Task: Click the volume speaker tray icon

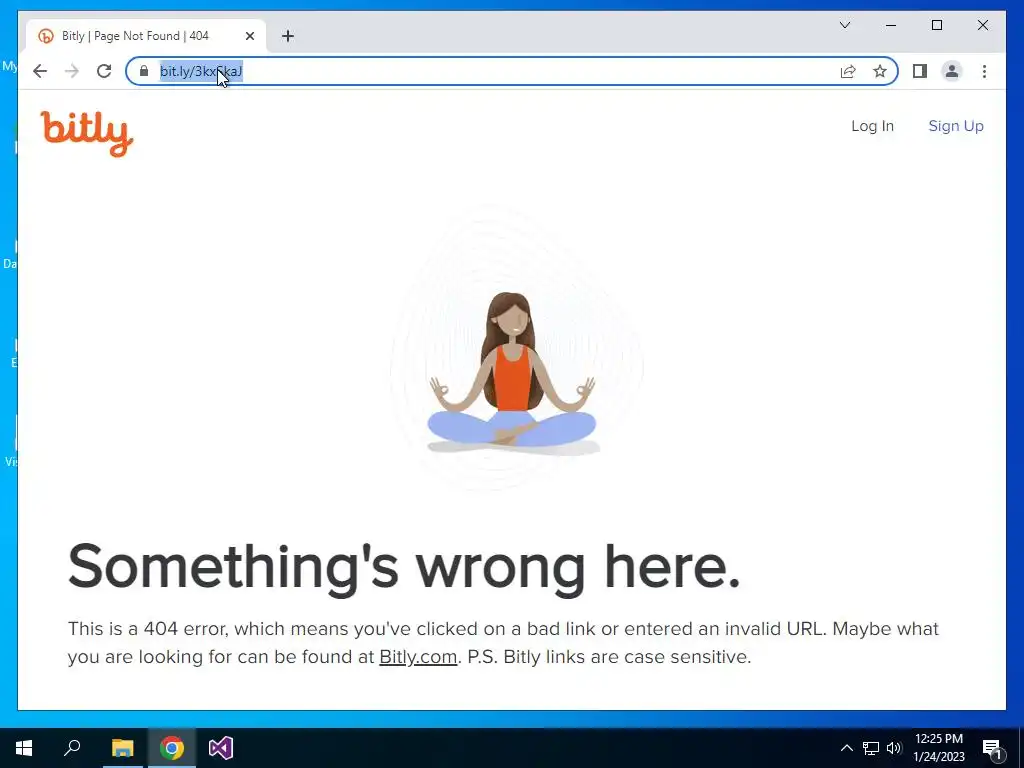Action: [894, 748]
